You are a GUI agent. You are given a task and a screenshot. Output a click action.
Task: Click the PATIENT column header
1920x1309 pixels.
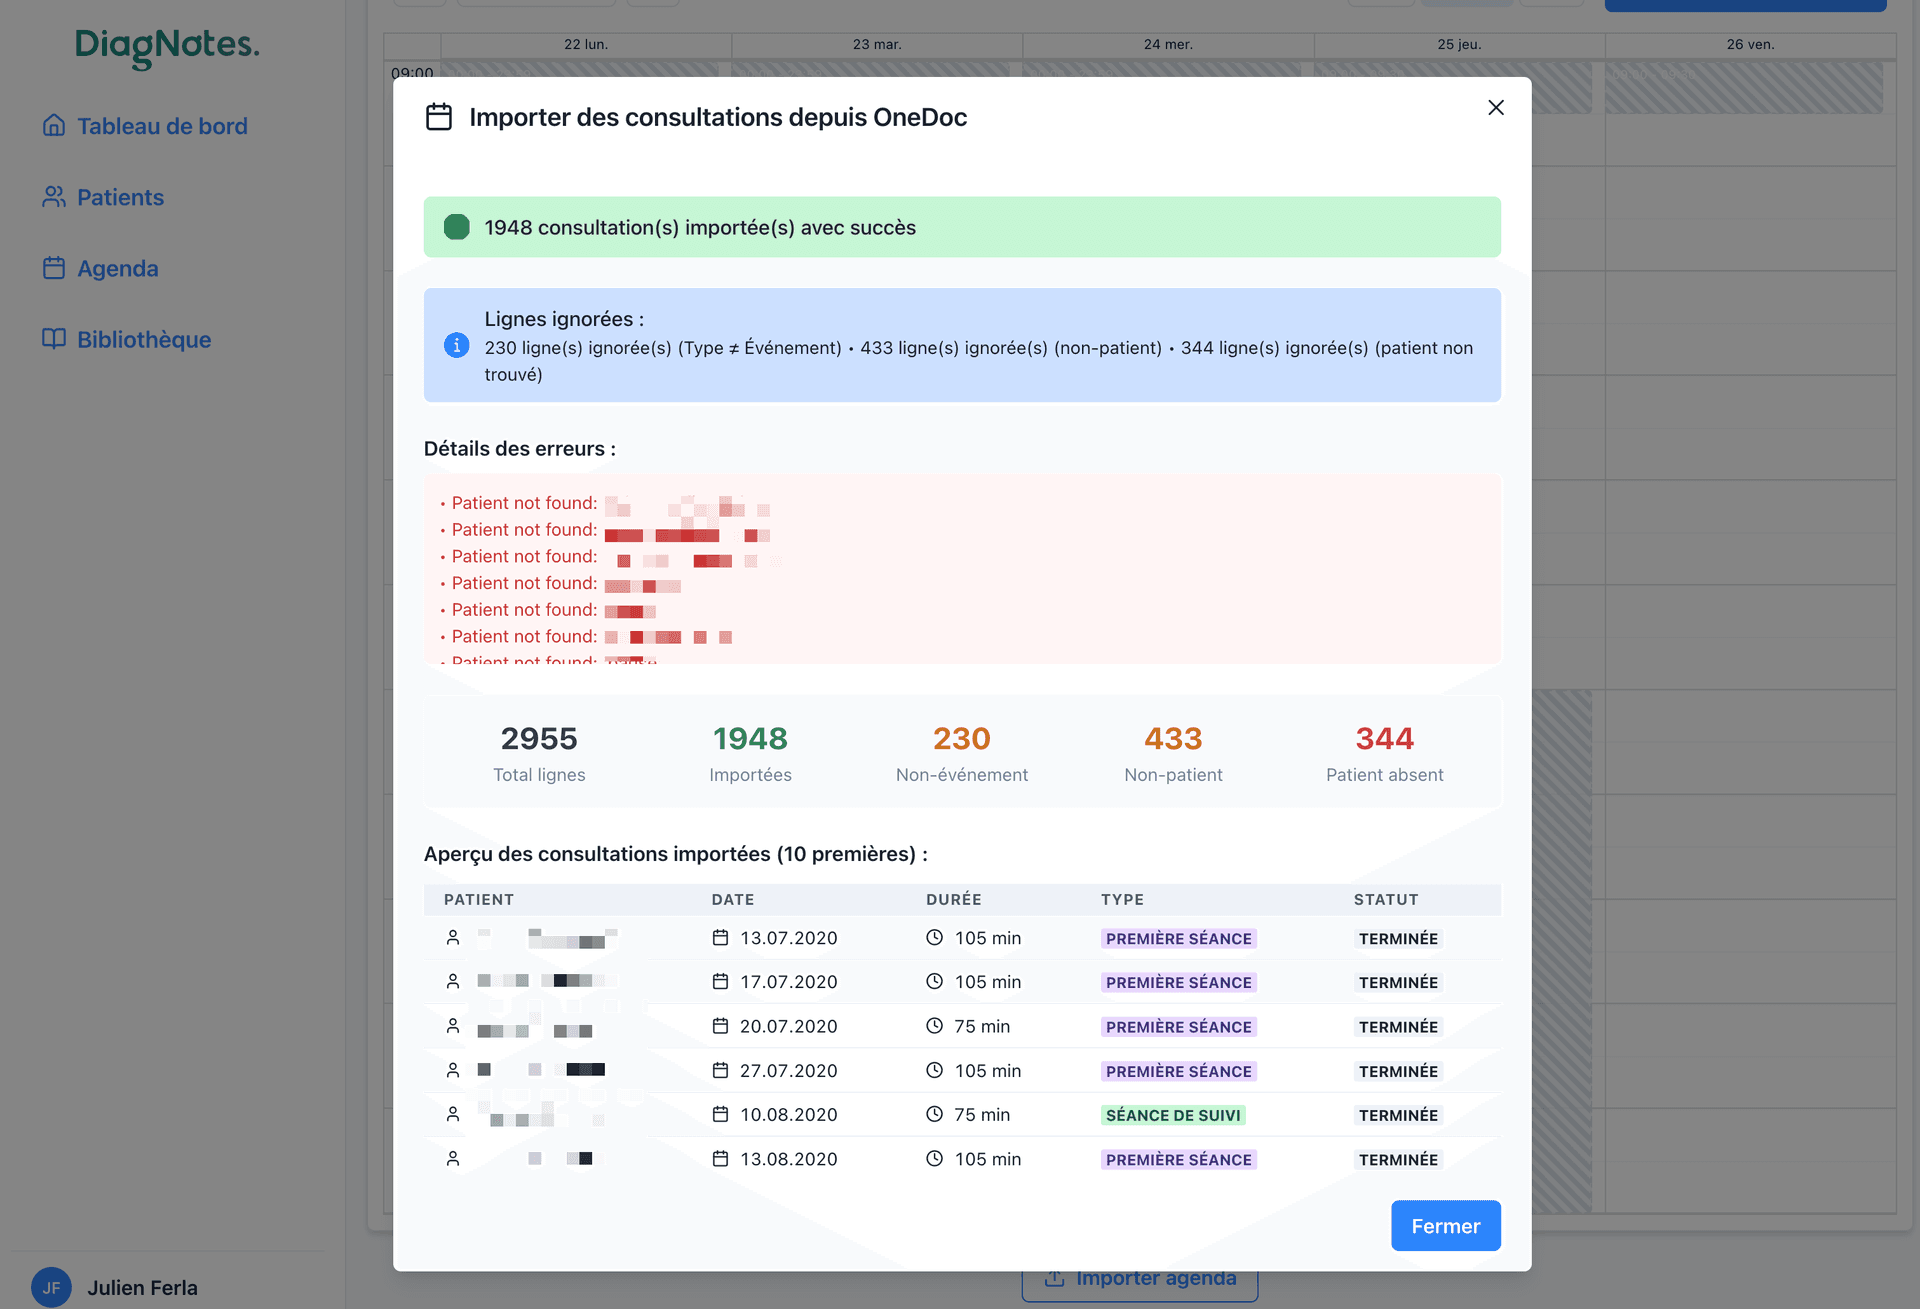click(478, 899)
